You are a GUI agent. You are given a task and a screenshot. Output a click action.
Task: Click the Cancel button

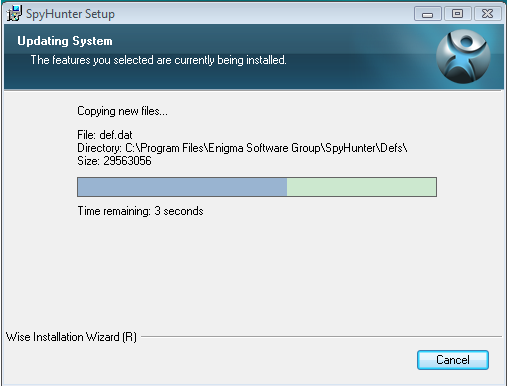pos(453,360)
